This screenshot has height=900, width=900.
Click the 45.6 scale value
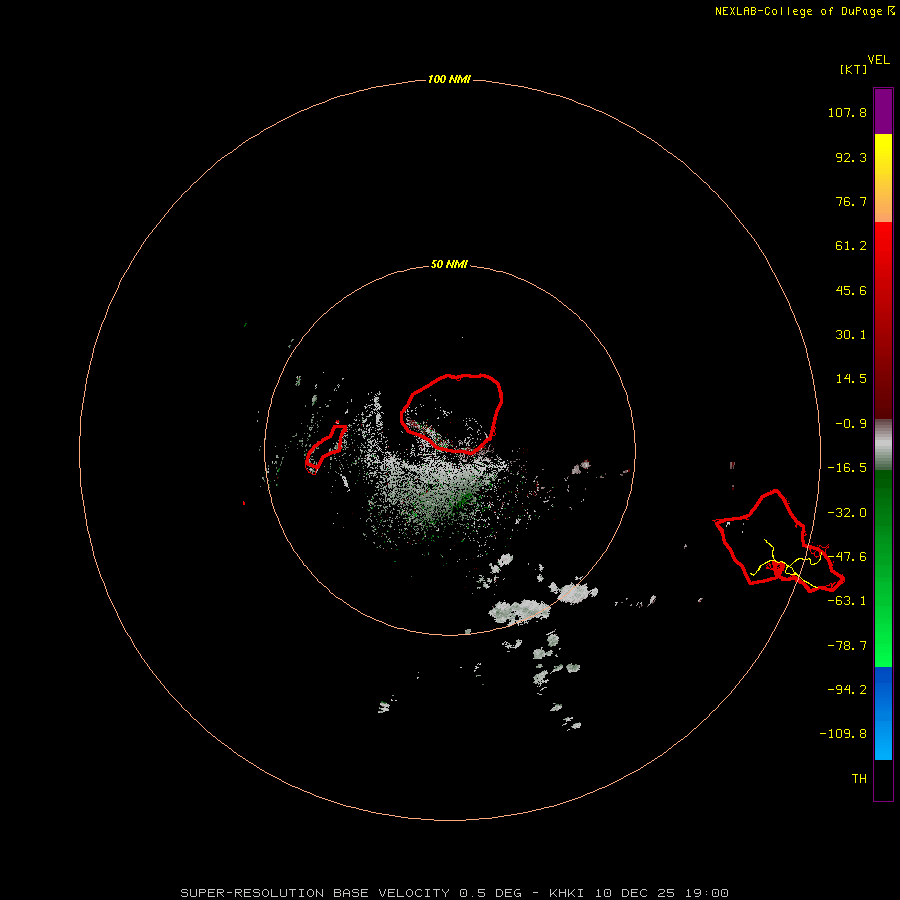click(x=851, y=290)
